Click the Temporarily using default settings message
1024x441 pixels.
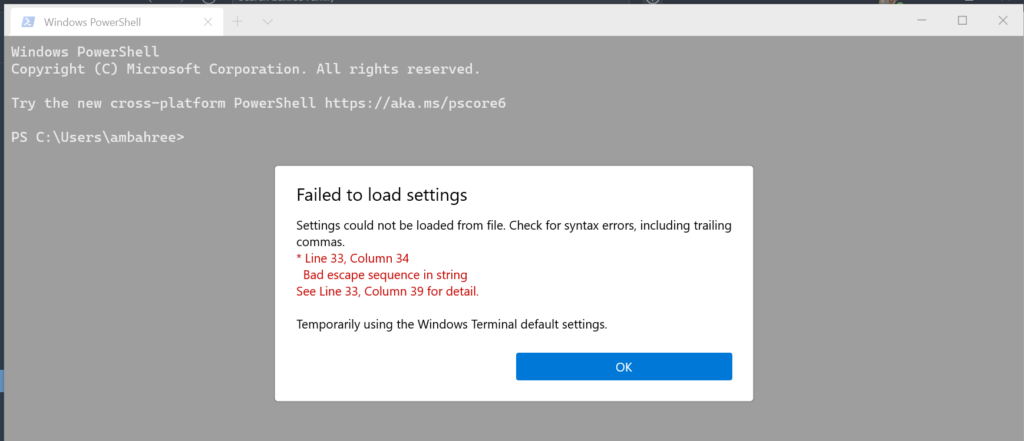coord(452,324)
